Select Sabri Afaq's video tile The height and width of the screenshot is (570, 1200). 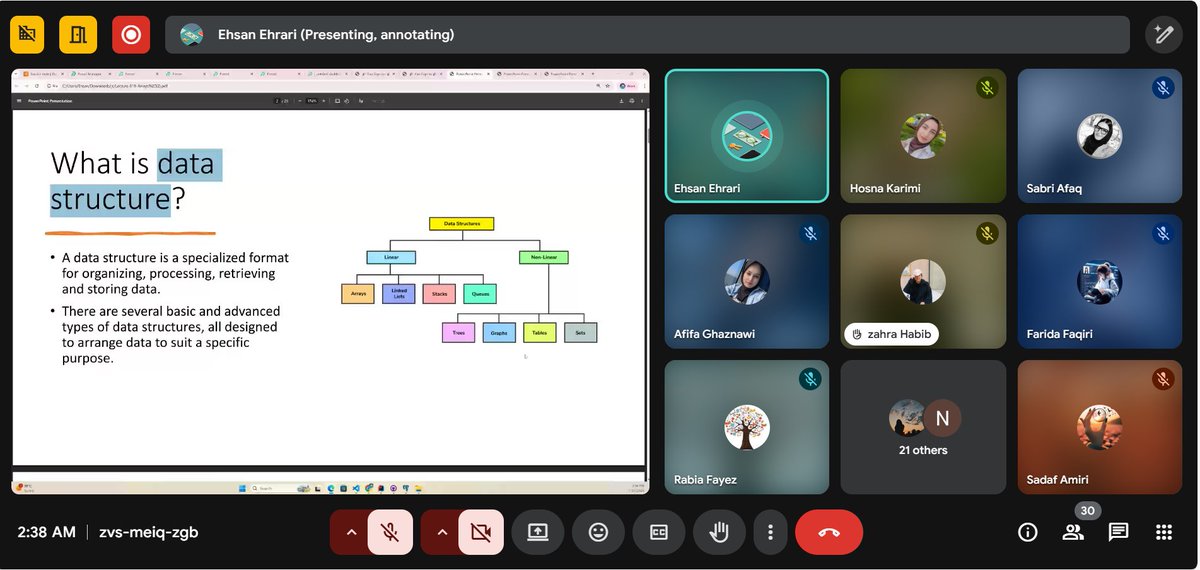point(1099,136)
